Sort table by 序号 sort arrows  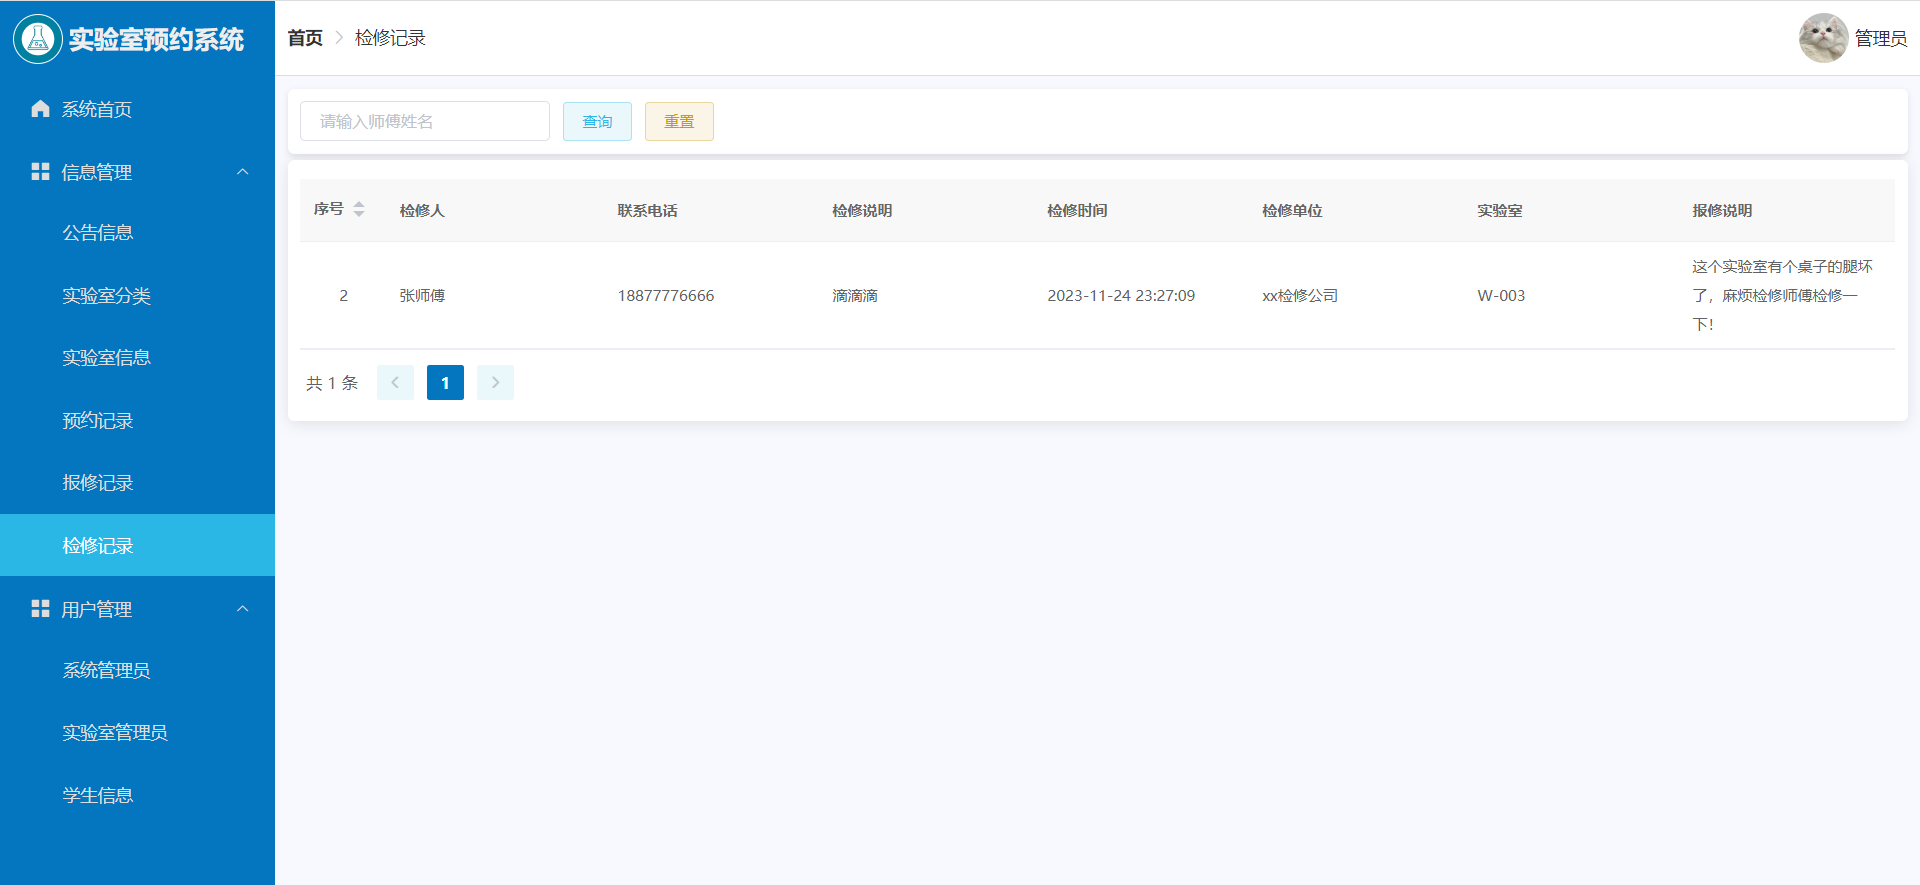[359, 209]
